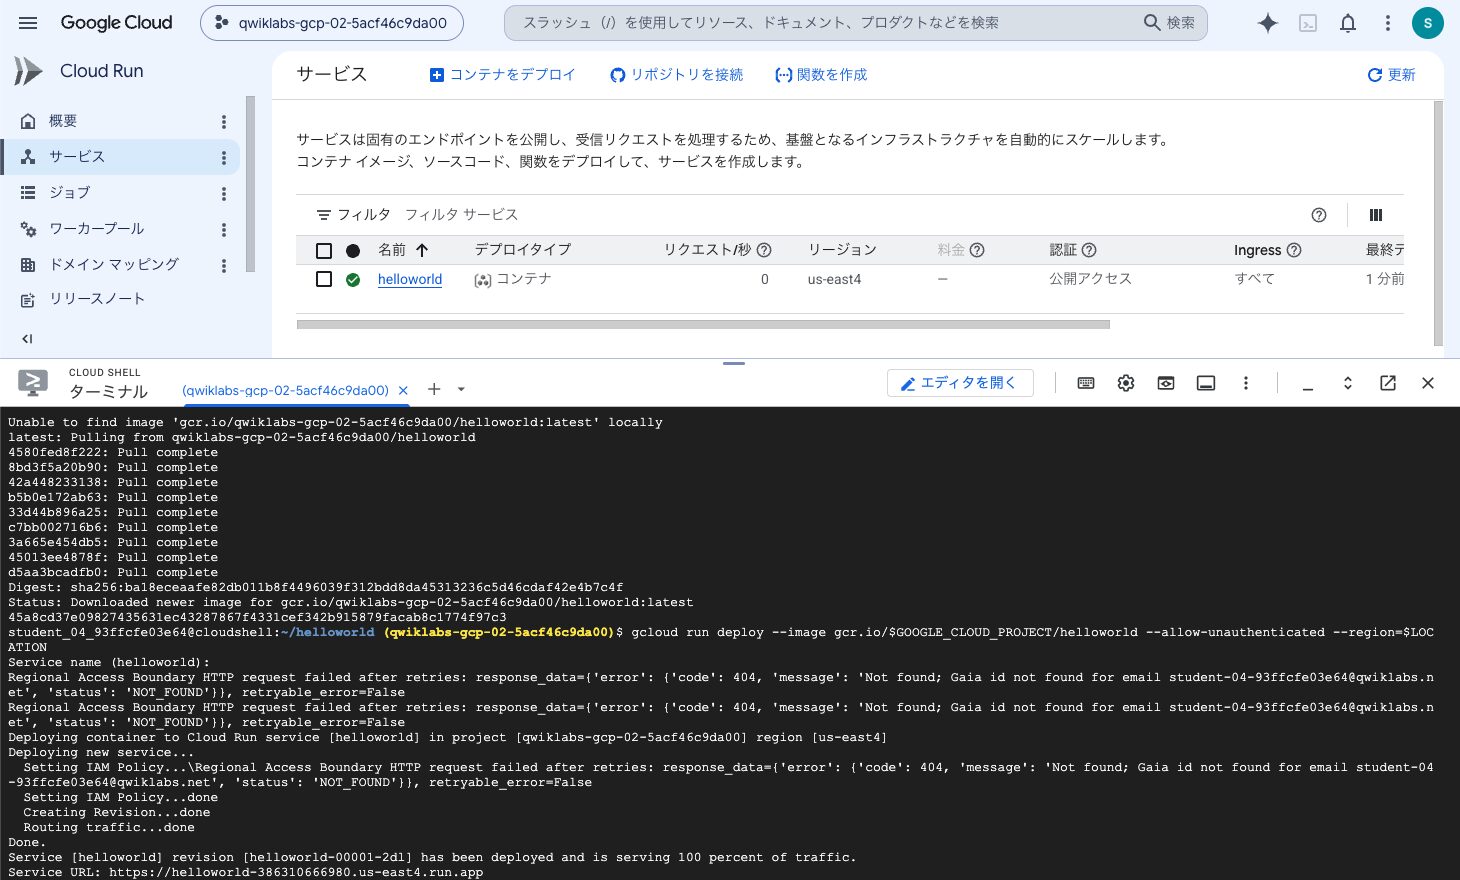Open Cloud Shell three-dot more menu

(1246, 383)
